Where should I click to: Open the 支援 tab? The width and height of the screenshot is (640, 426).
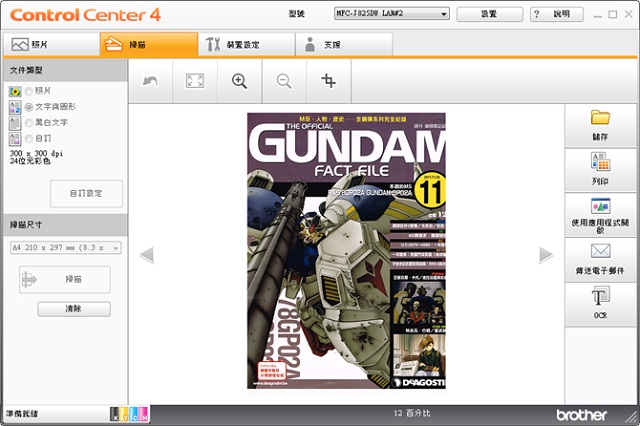(x=344, y=44)
